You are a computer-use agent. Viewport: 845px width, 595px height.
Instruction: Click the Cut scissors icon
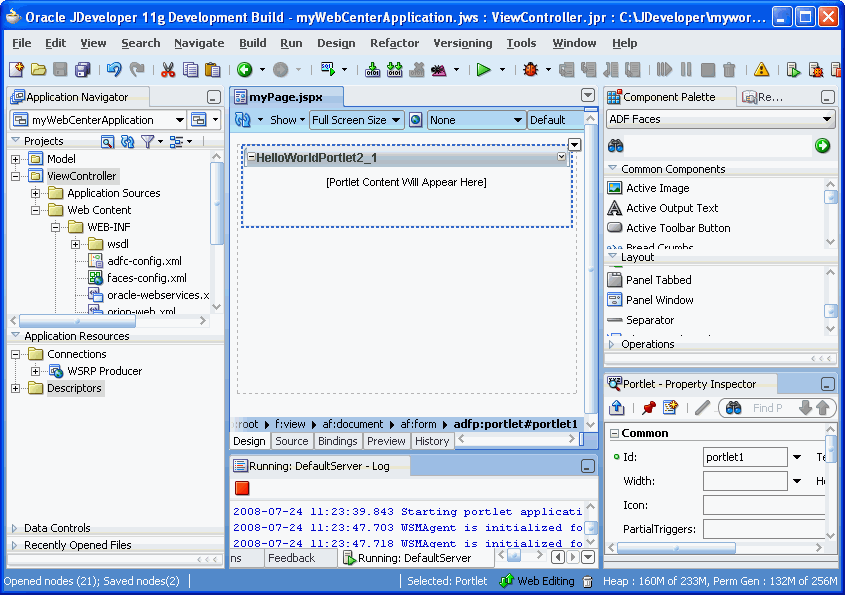[x=168, y=70]
